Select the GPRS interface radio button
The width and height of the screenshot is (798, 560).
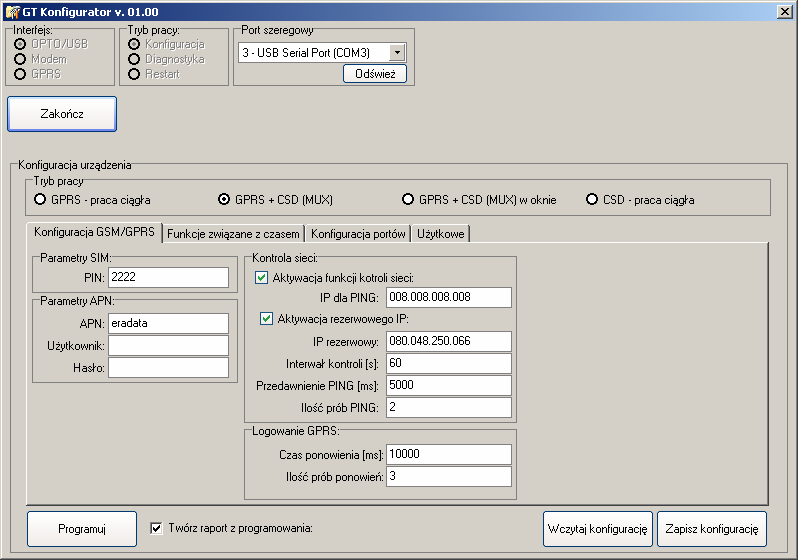coord(20,74)
